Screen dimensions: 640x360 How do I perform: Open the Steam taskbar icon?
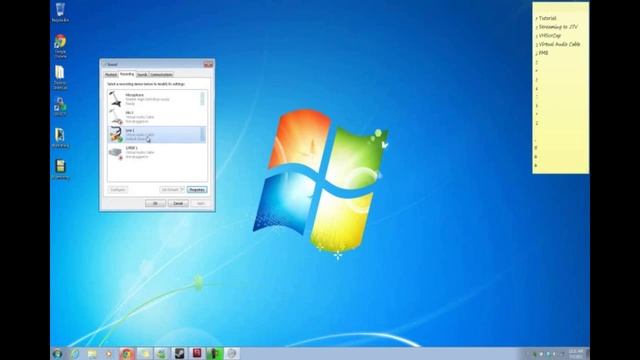point(180,353)
